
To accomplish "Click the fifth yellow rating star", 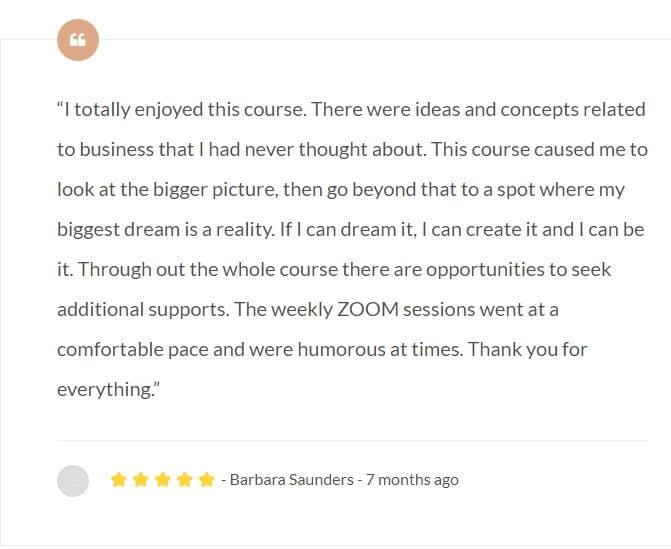I will tap(207, 480).
